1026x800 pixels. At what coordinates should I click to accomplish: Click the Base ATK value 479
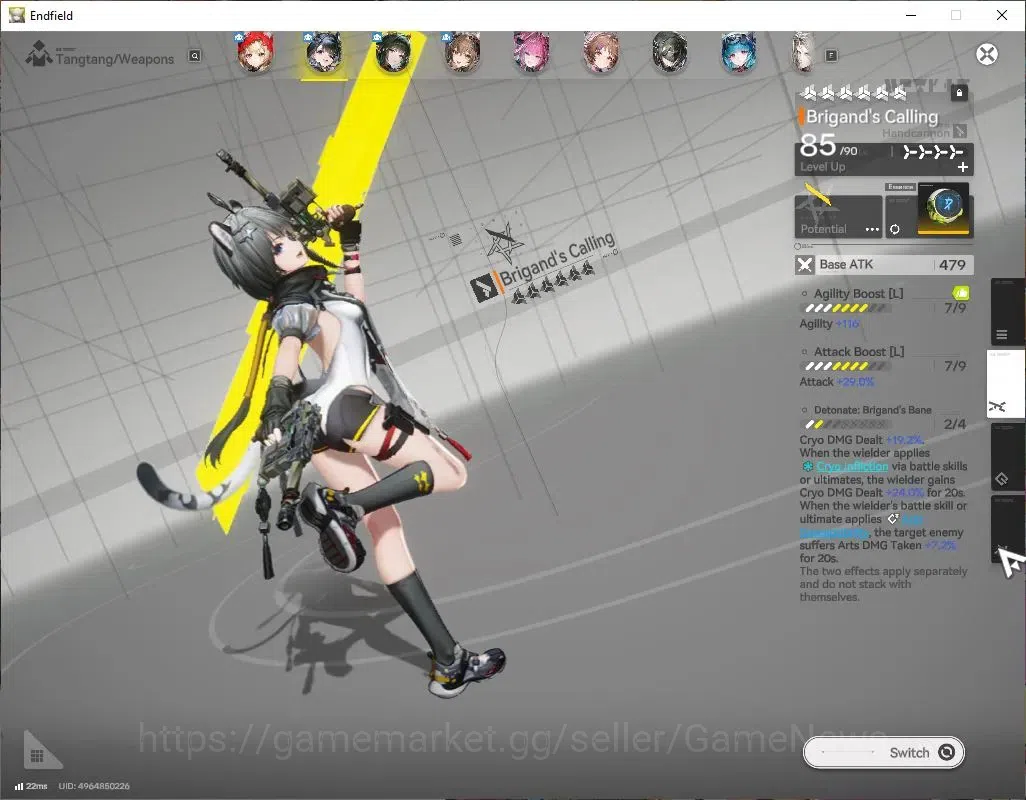click(952, 265)
